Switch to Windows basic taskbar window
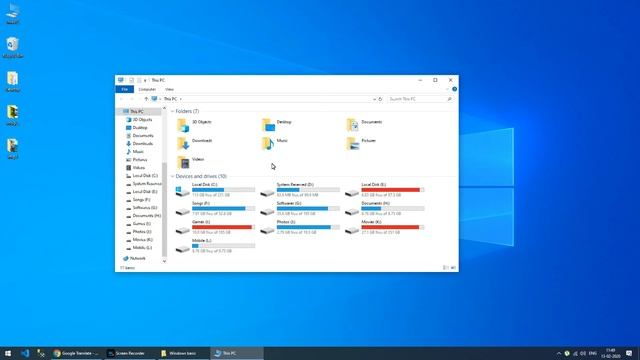The height and width of the screenshot is (360, 640). point(183,353)
